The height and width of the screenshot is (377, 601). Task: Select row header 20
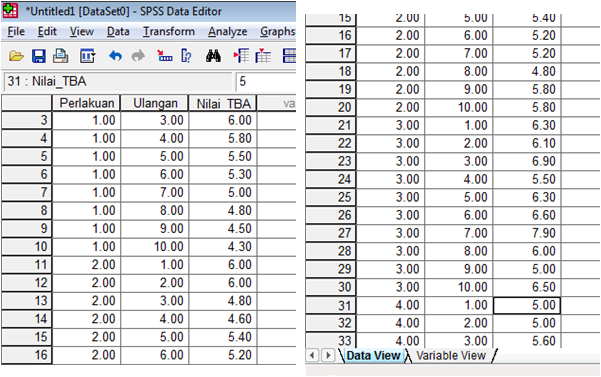[x=330, y=107]
